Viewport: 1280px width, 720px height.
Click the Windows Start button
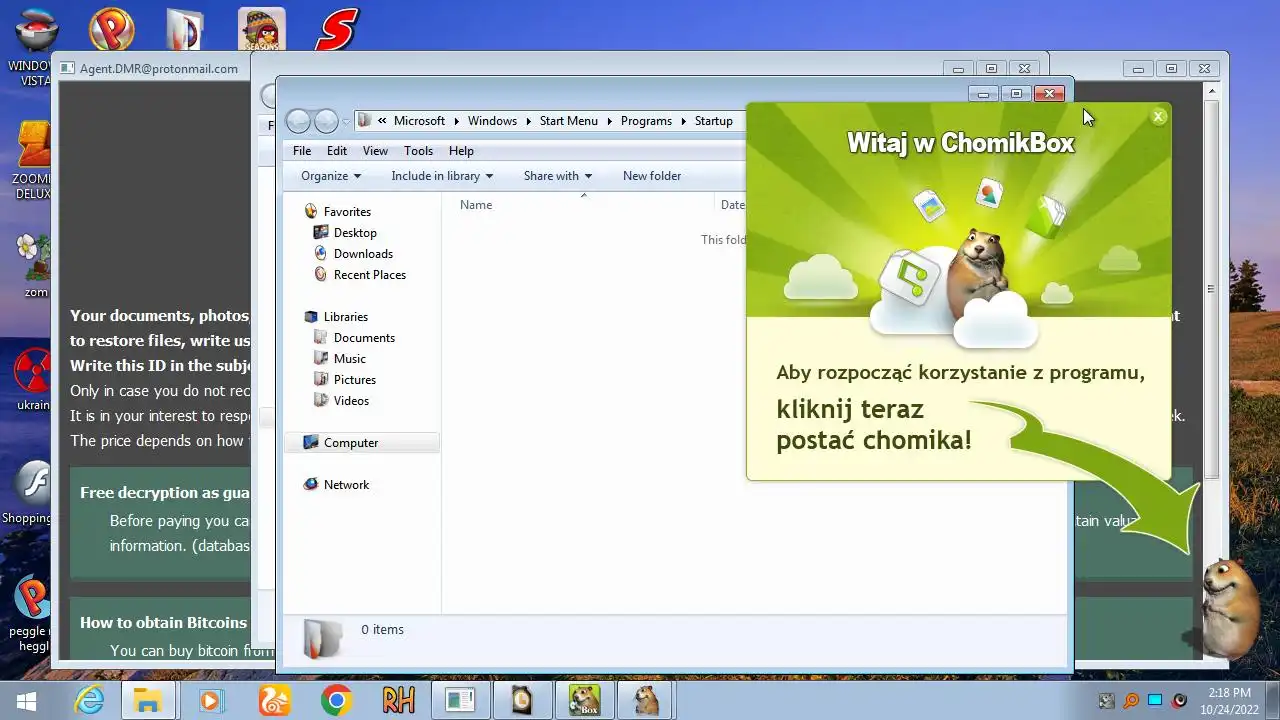[x=28, y=701]
